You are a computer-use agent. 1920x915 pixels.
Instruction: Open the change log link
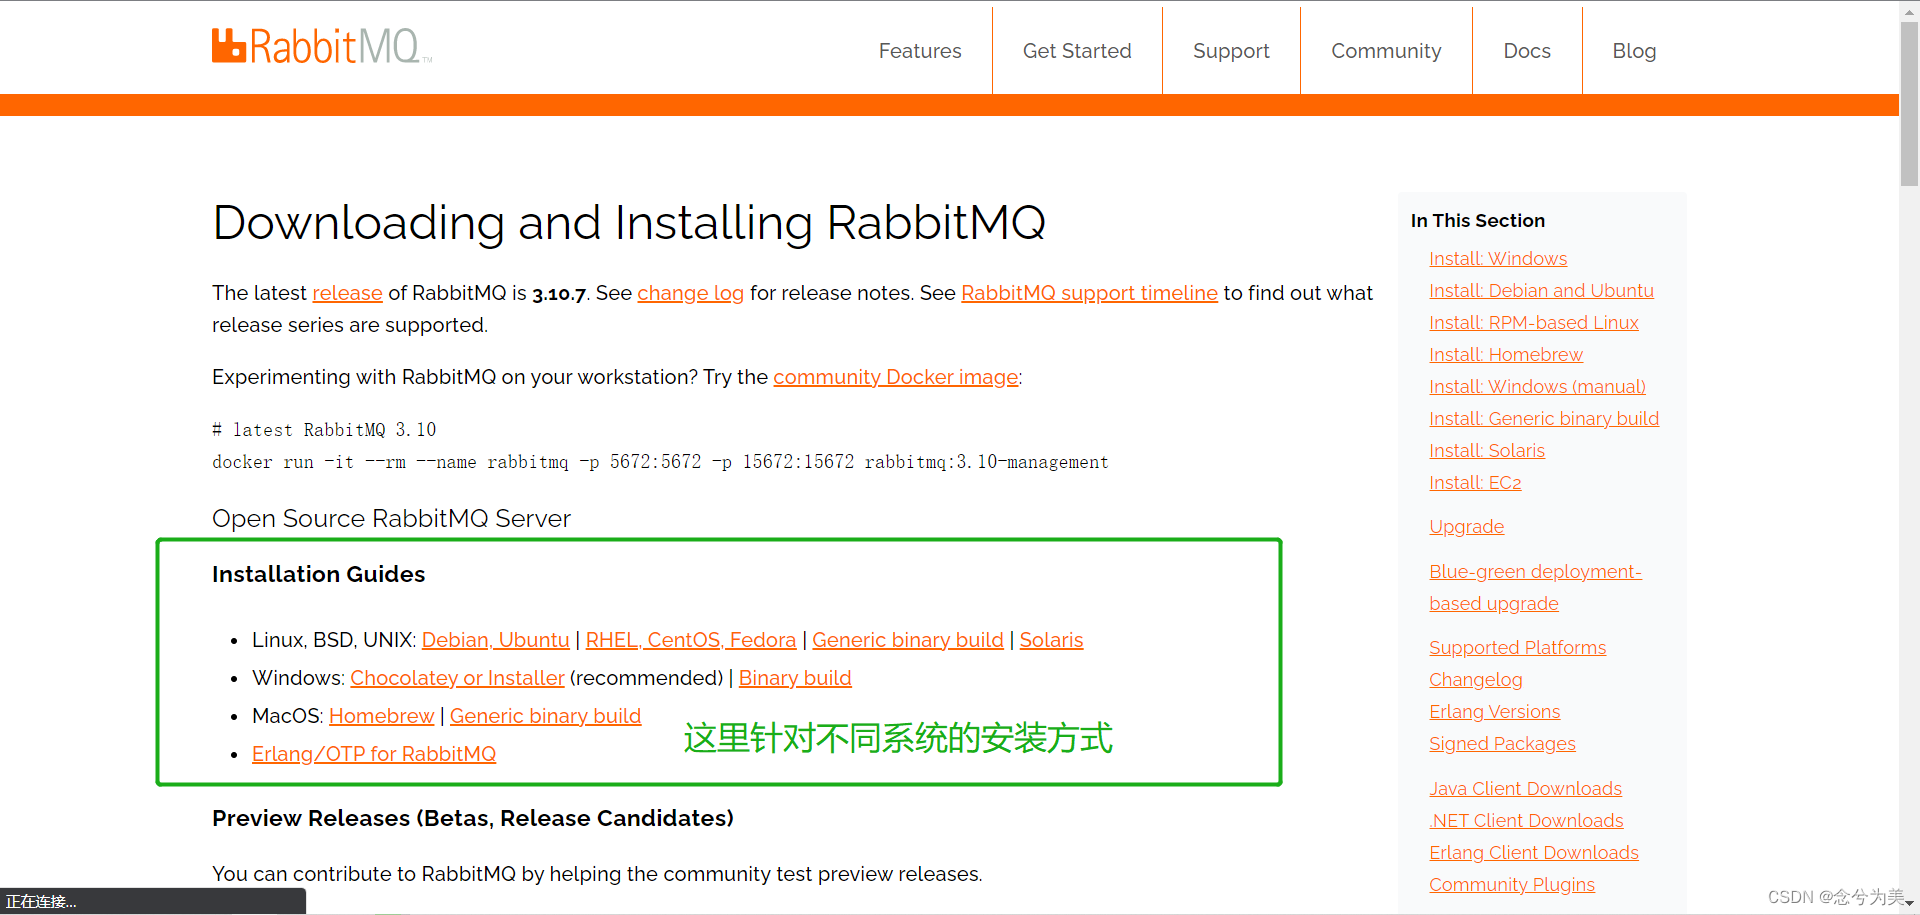pos(690,293)
